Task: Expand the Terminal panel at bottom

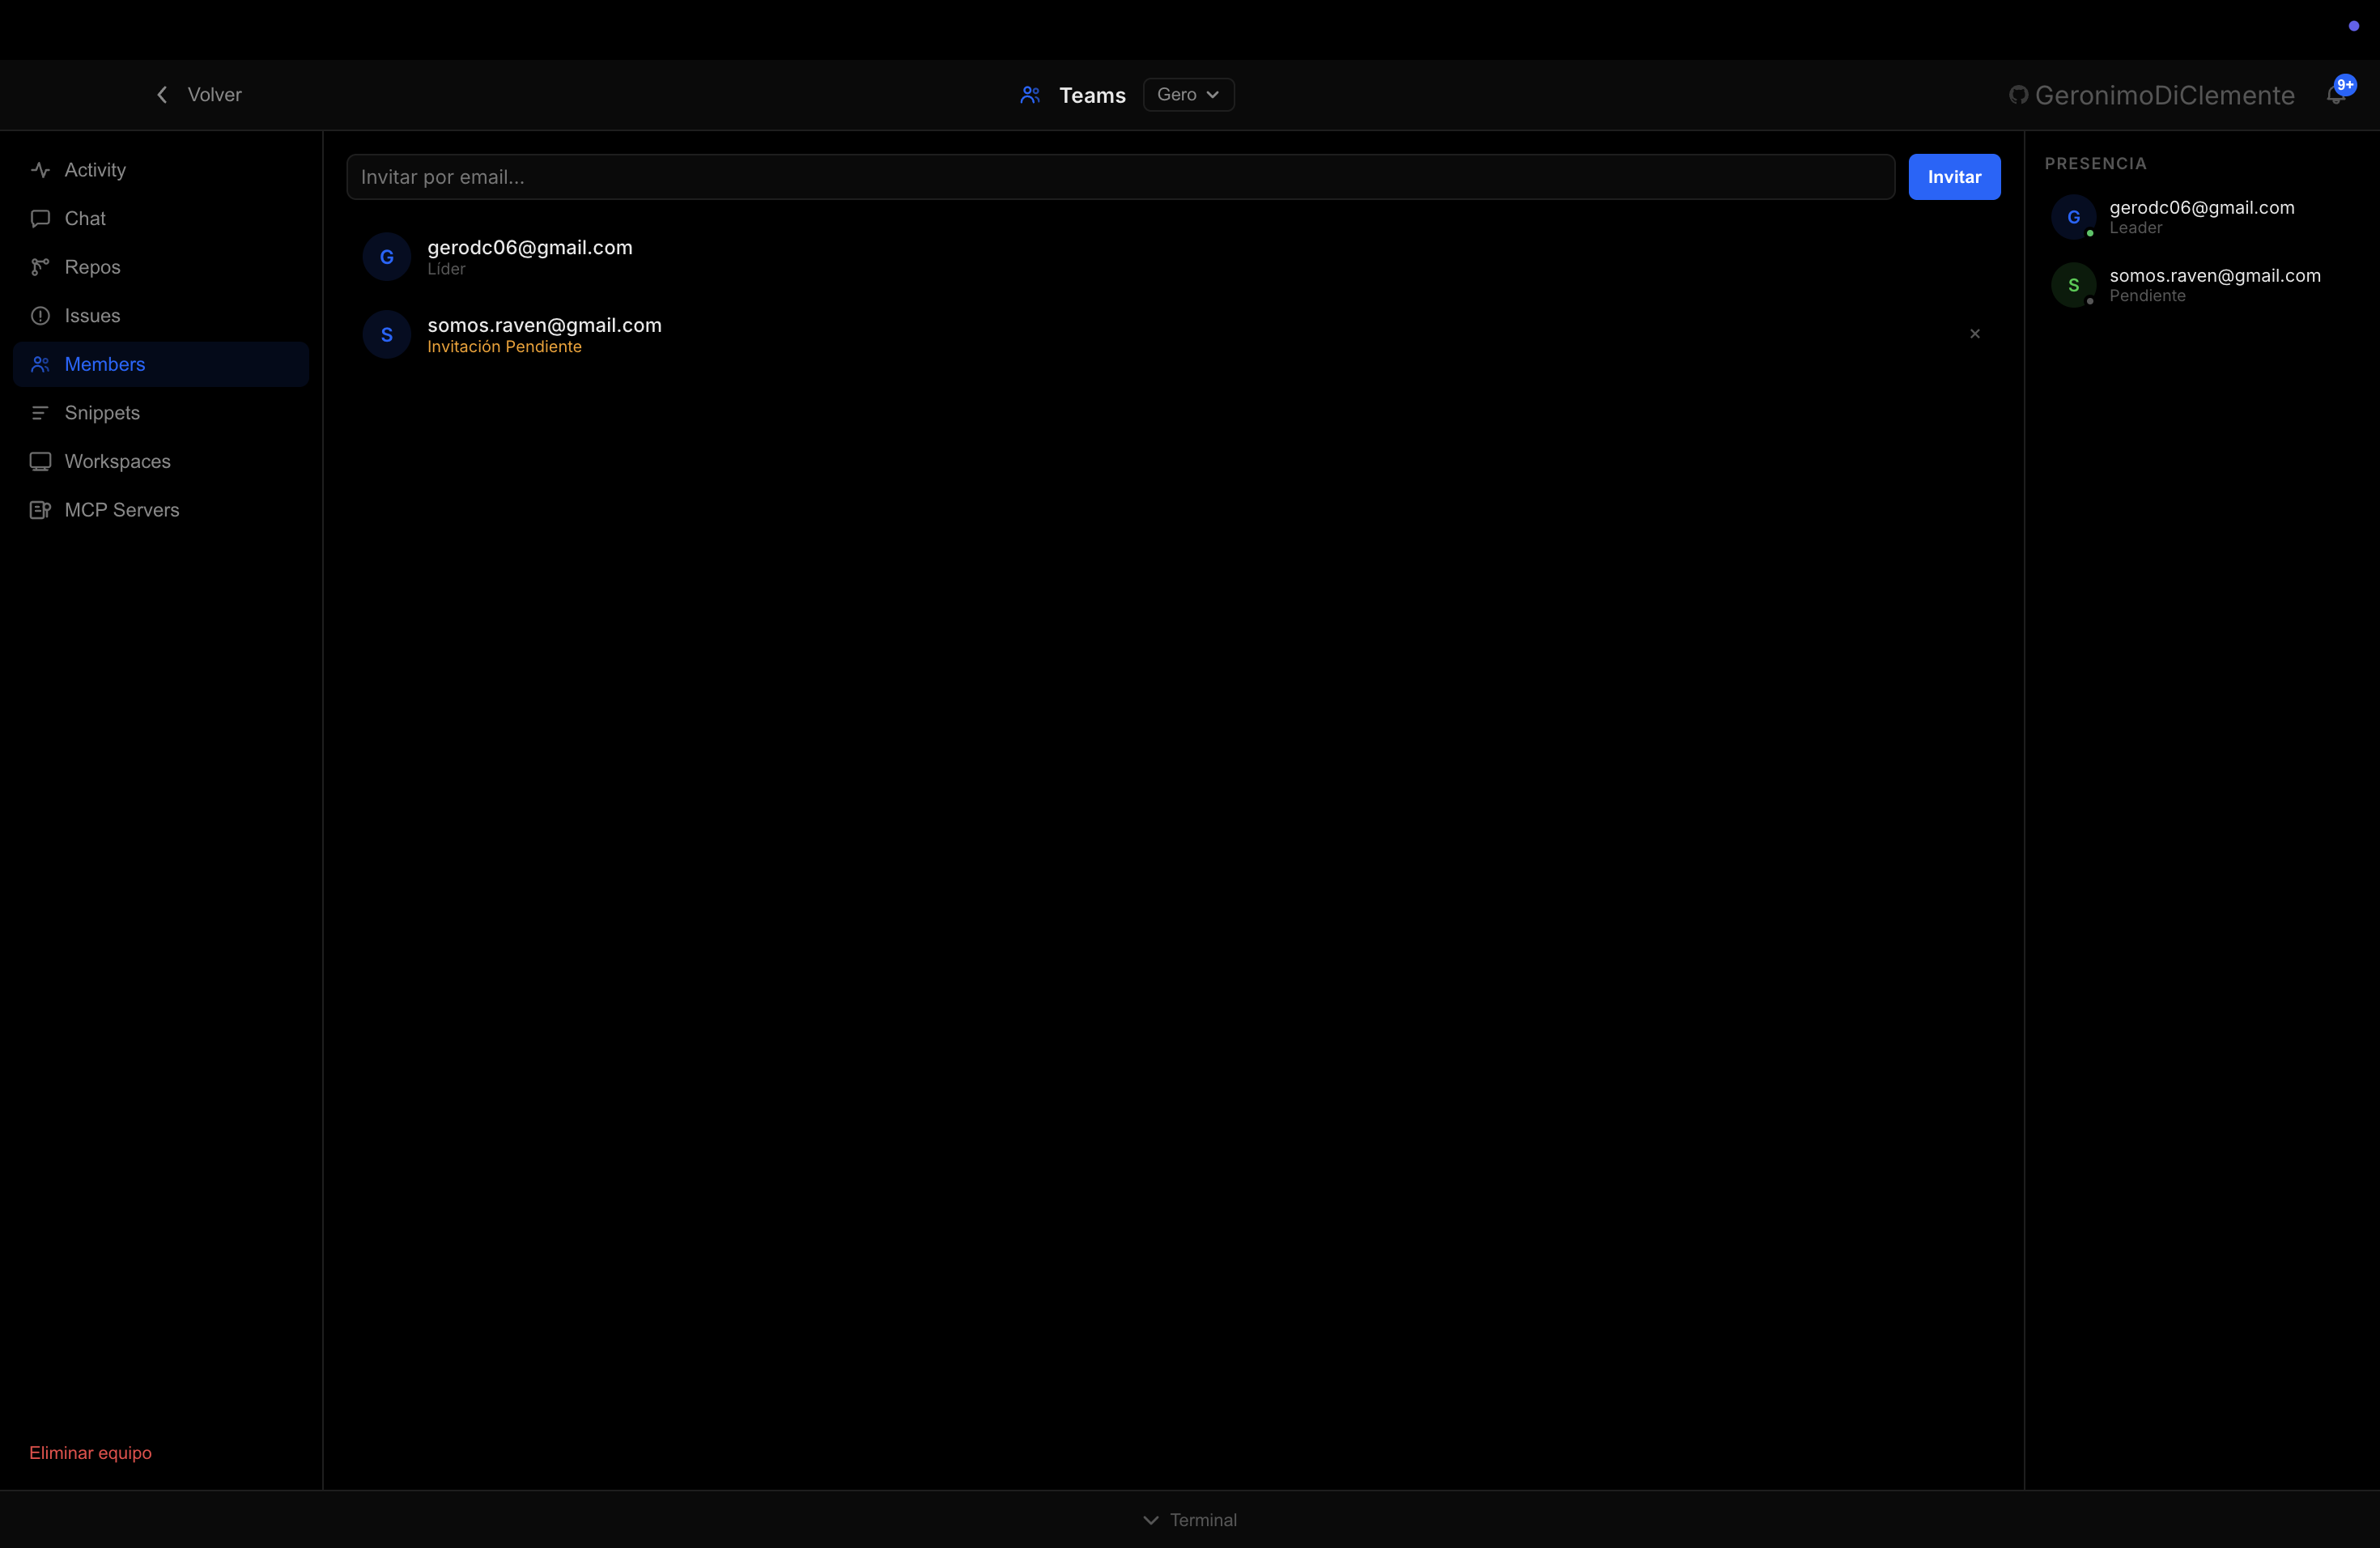Action: tap(1189, 1519)
